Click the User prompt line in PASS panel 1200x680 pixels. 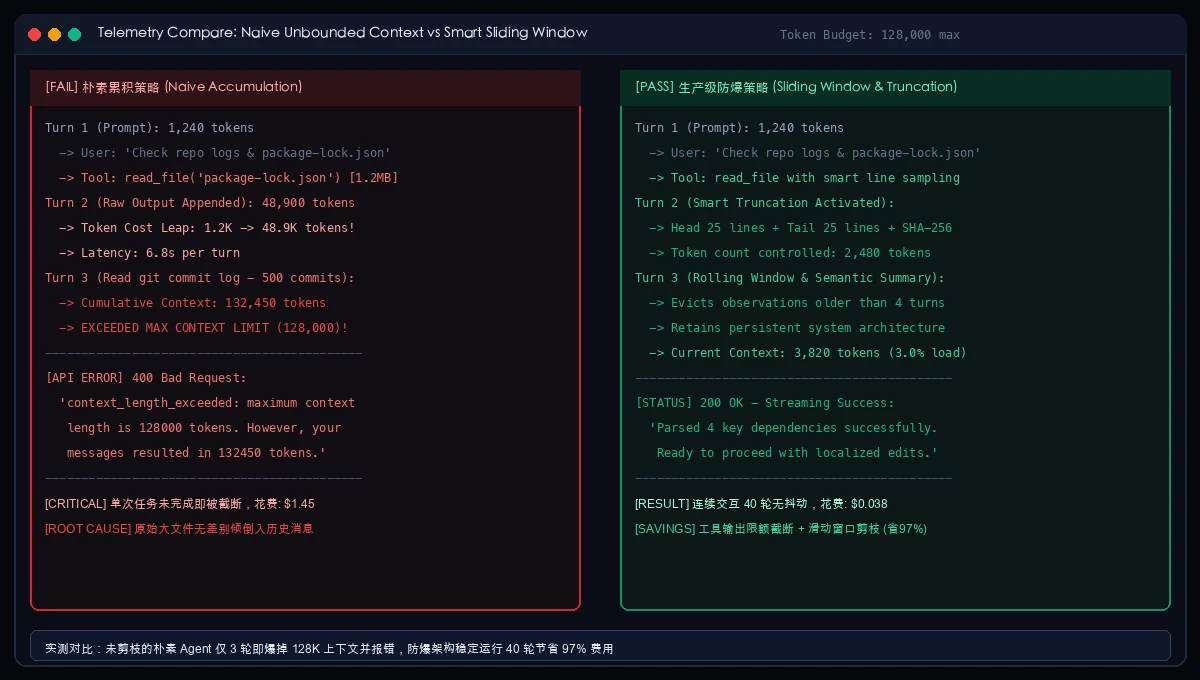[x=815, y=153]
